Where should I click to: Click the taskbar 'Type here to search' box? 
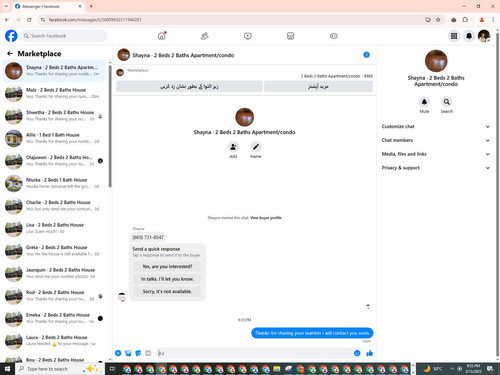tap(60, 369)
